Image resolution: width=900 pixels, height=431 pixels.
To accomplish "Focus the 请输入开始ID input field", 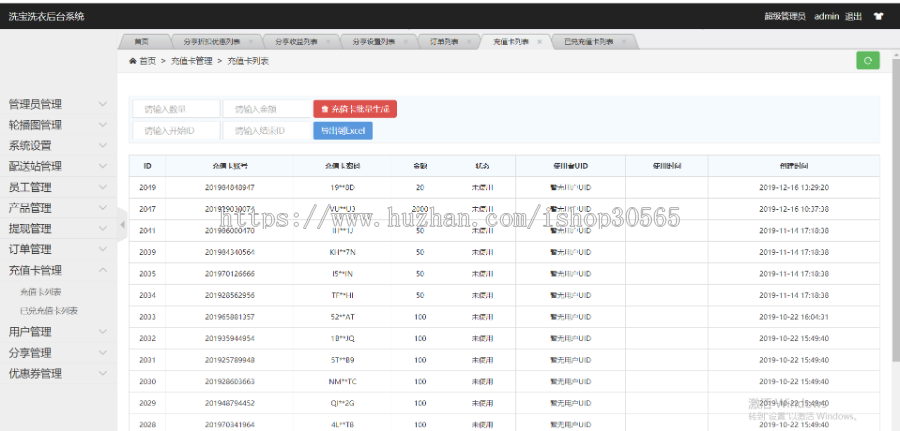I will 176,131.
